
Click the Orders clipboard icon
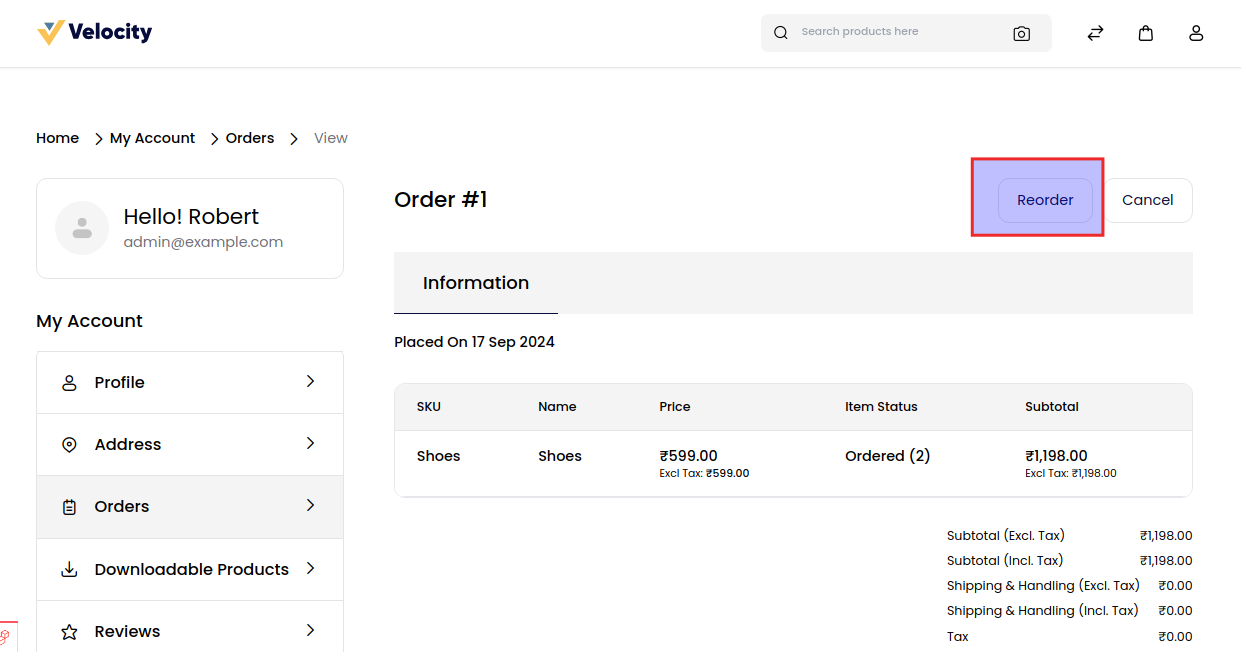(68, 506)
